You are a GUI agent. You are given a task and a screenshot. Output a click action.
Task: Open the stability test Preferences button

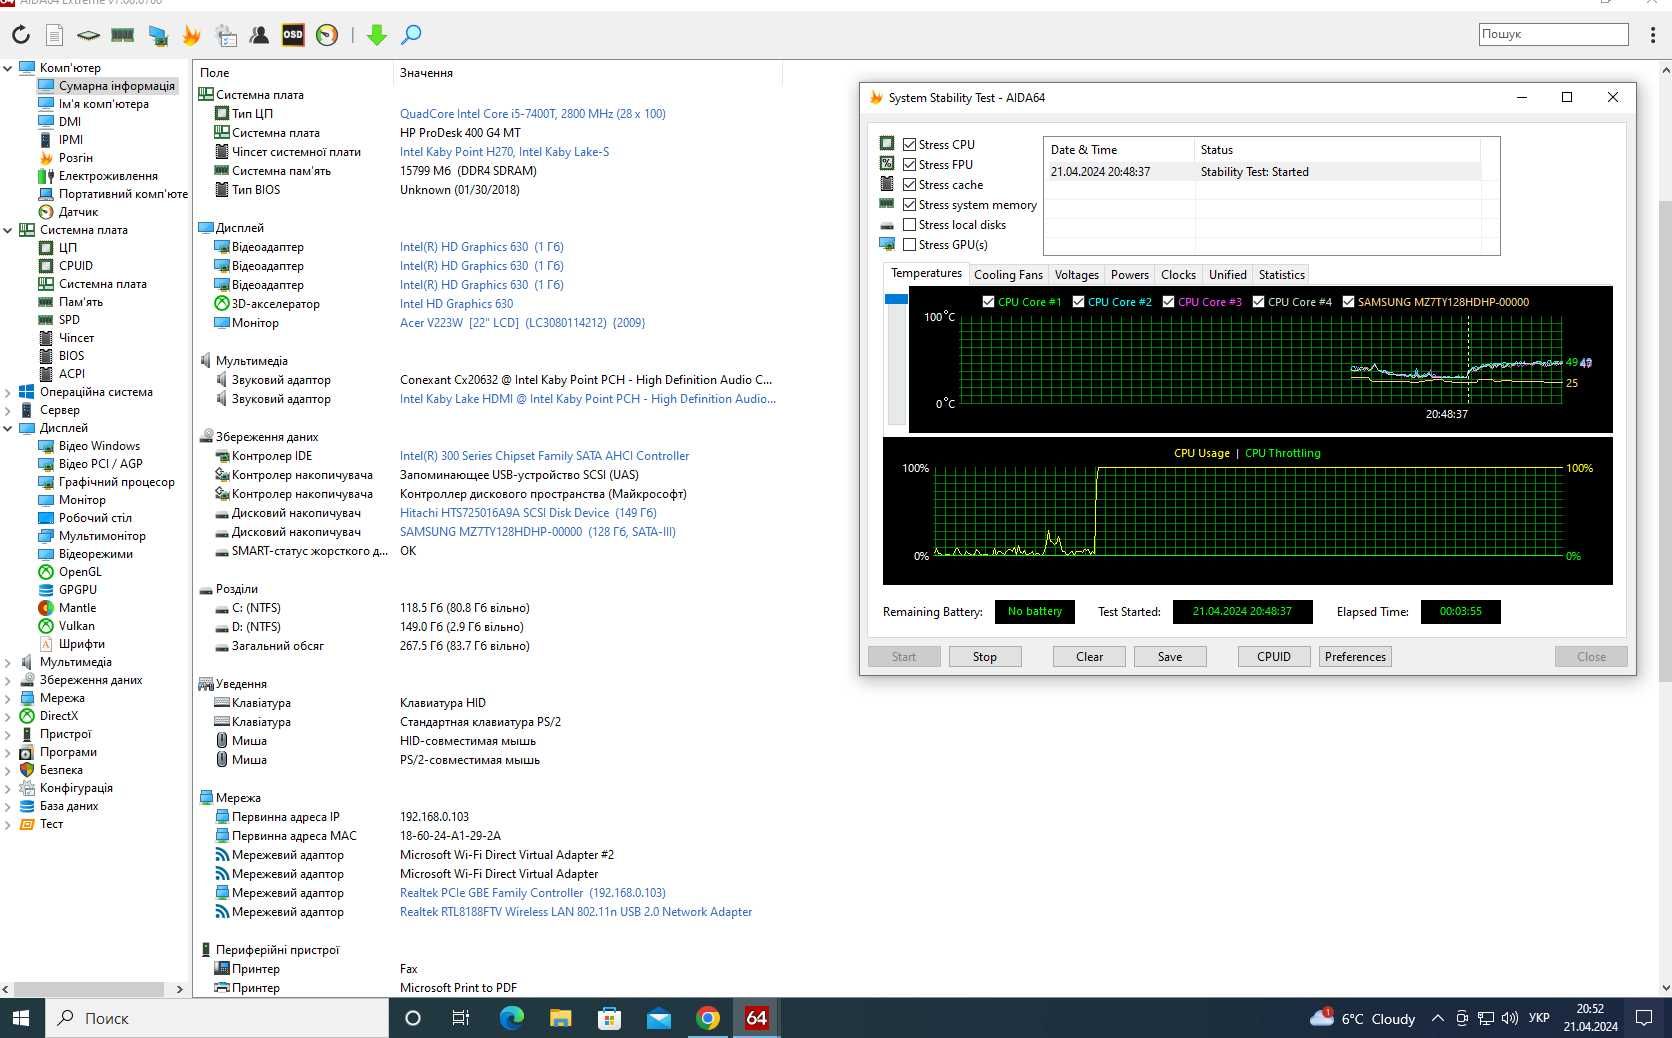tap(1356, 657)
